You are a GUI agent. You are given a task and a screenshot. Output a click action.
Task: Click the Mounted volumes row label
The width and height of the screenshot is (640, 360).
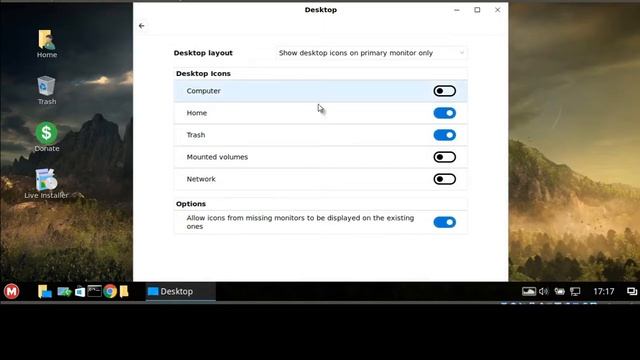coord(217,157)
